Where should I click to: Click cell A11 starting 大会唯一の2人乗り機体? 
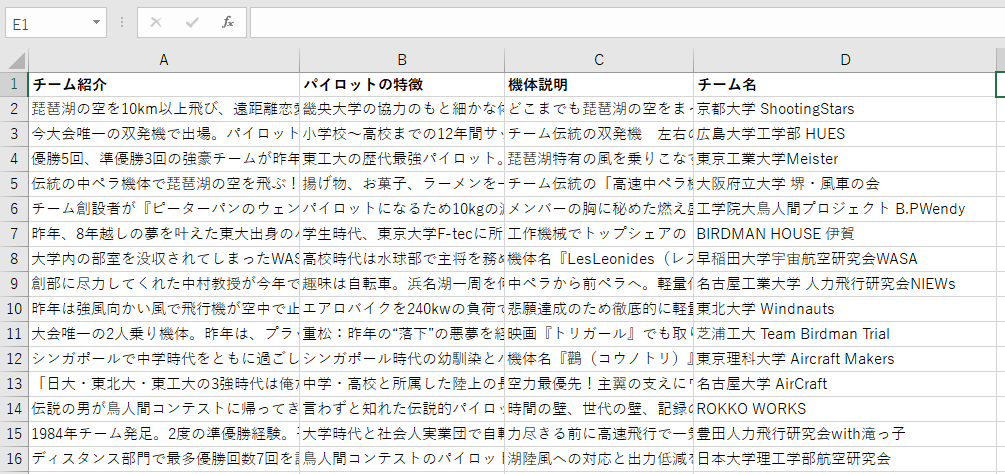164,334
